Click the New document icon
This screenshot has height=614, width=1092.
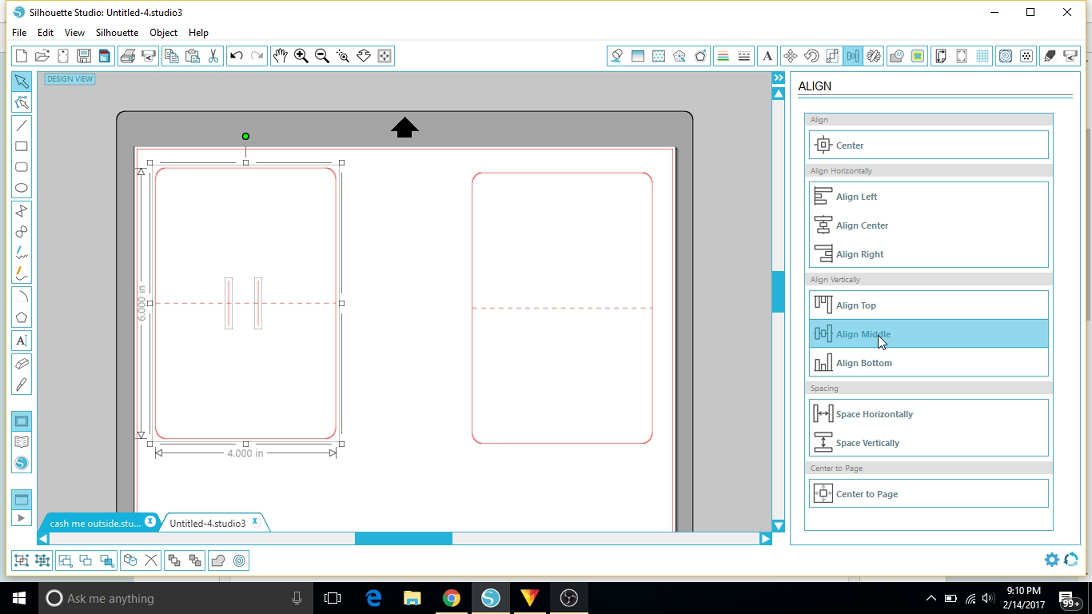click(x=21, y=56)
